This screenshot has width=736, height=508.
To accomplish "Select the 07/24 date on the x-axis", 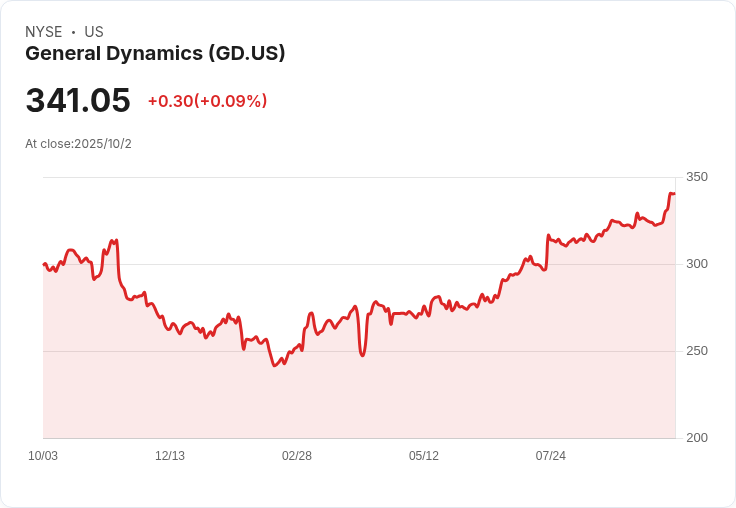I will pos(551,456).
